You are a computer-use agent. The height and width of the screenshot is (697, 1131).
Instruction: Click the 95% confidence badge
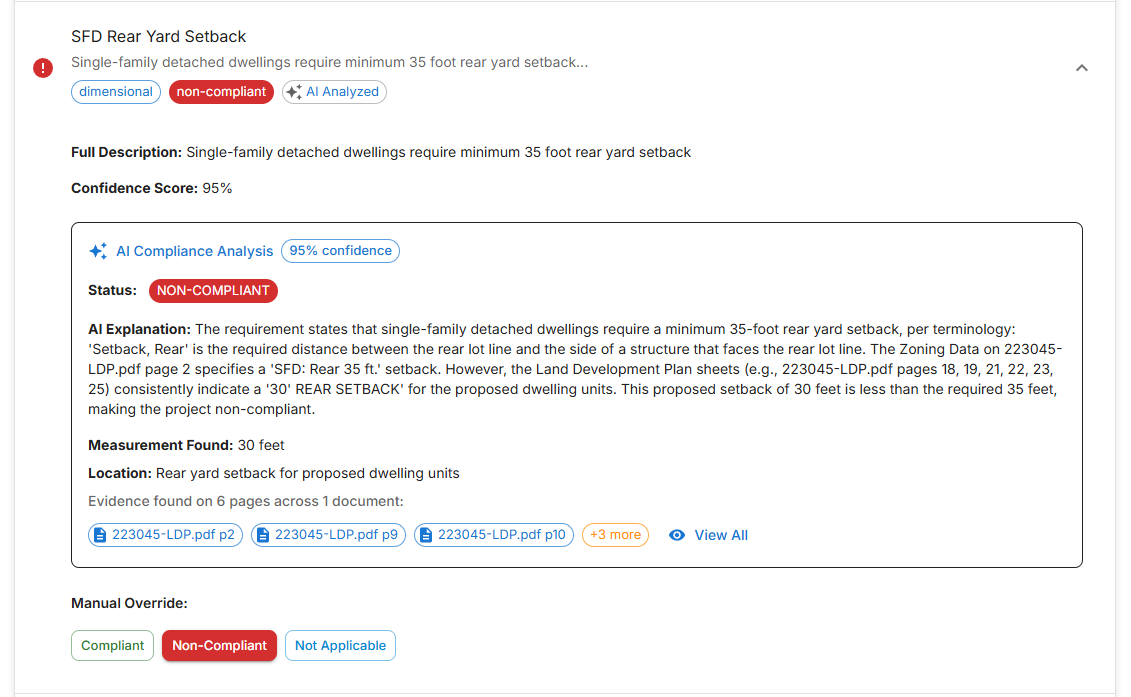(340, 251)
